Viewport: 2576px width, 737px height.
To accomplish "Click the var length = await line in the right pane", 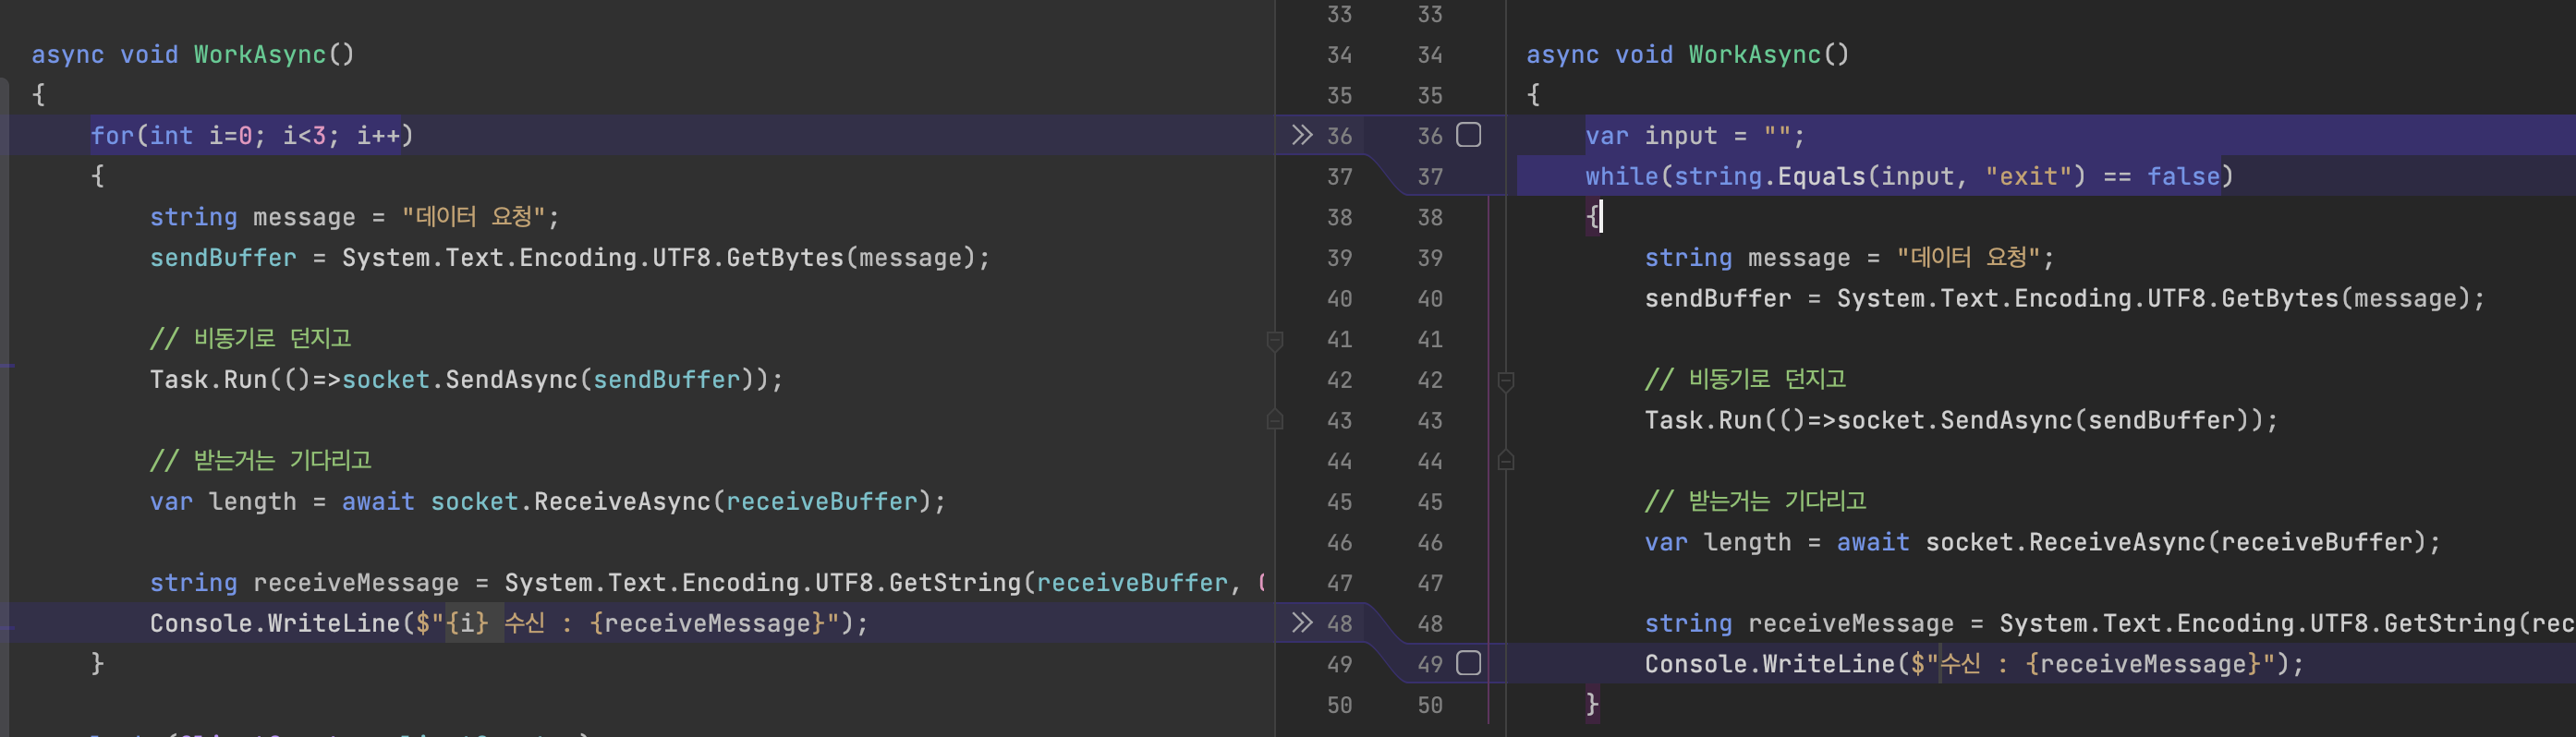I will pyautogui.click(x=2043, y=542).
